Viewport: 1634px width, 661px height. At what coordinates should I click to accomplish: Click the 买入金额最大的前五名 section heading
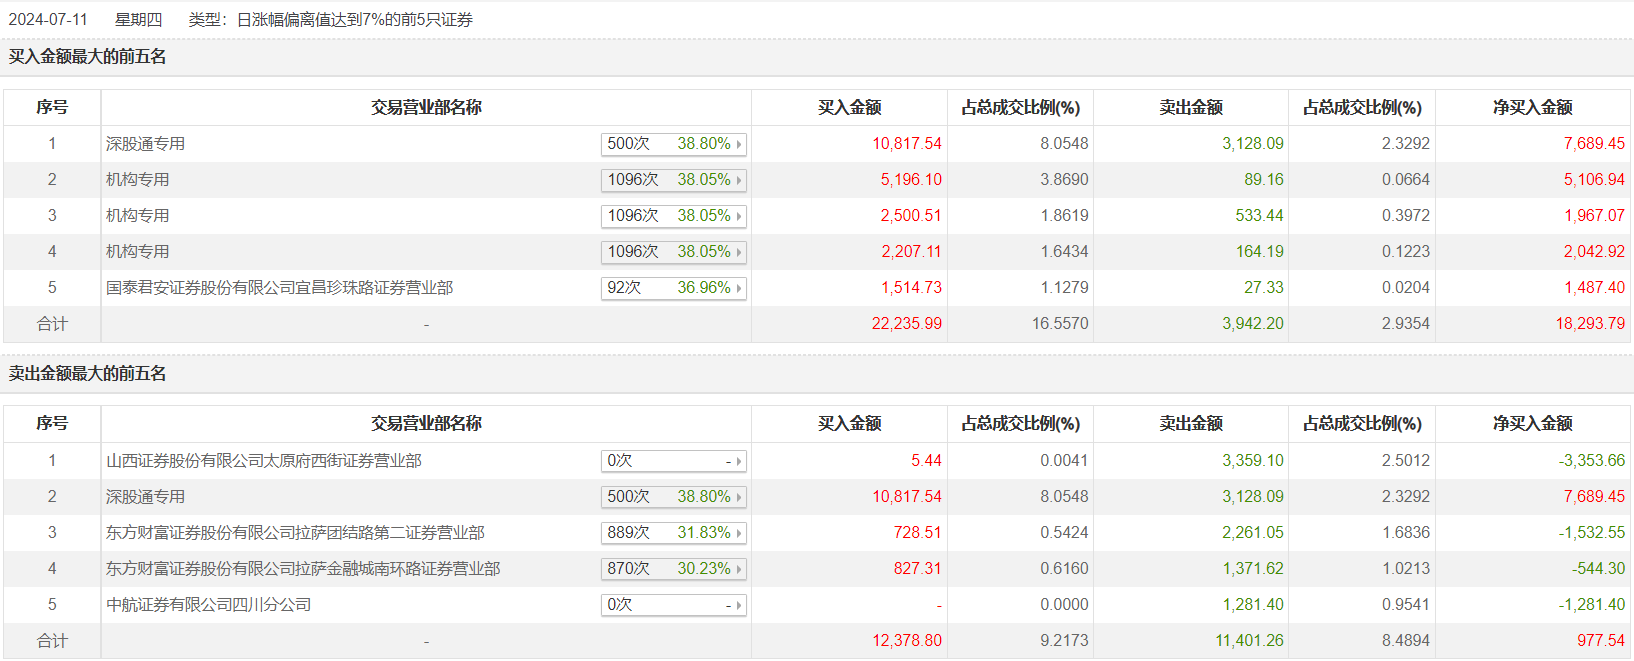[x=88, y=57]
